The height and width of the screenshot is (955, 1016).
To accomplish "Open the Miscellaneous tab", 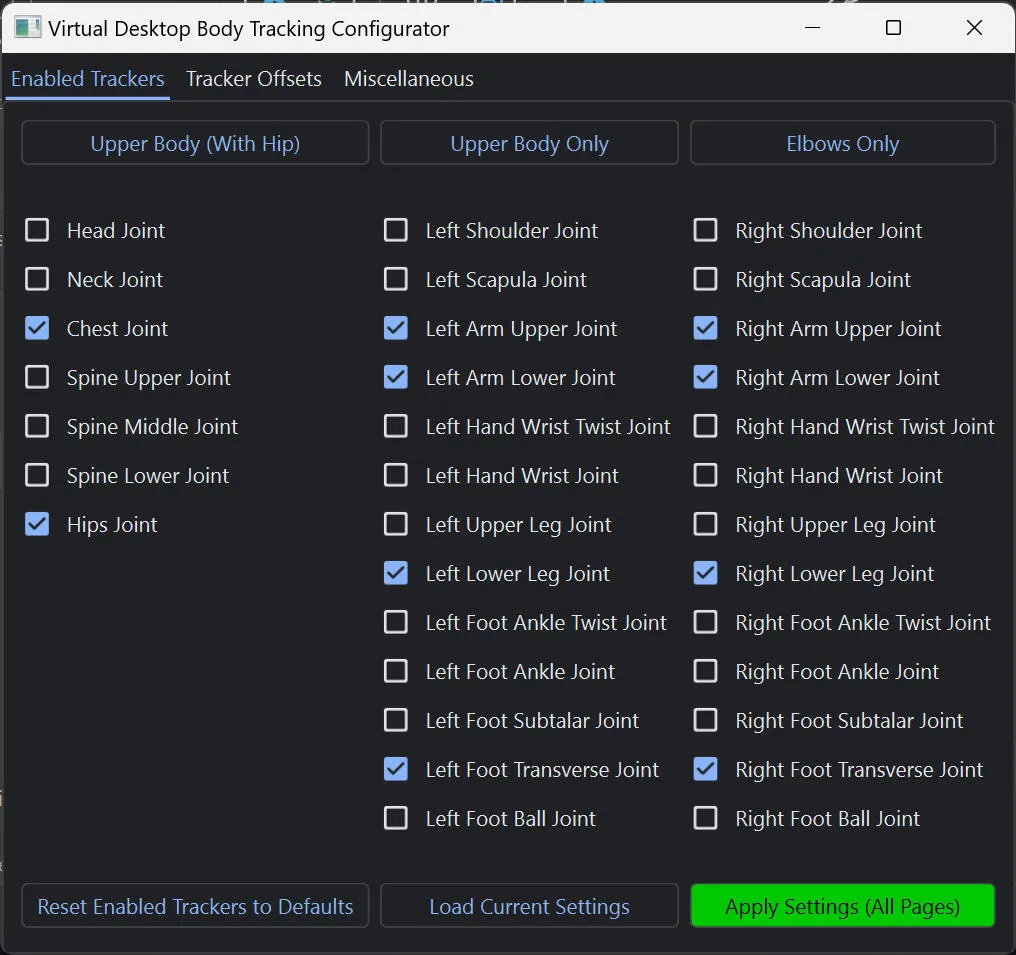I will (408, 78).
